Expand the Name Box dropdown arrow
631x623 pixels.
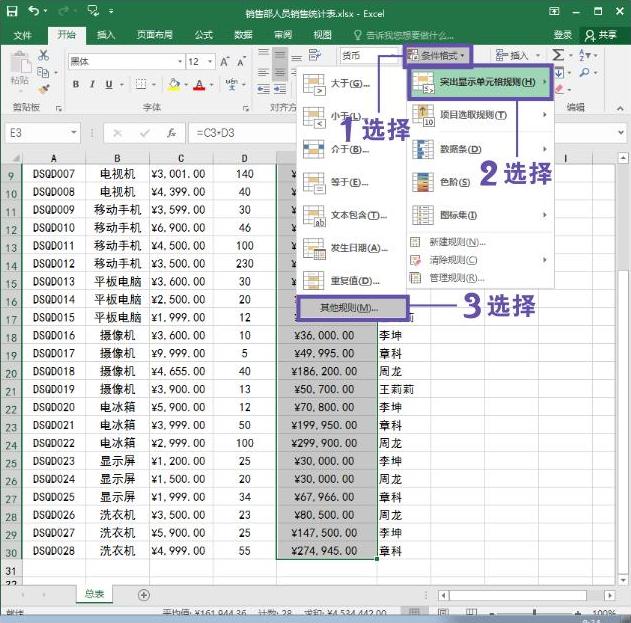pos(74,132)
